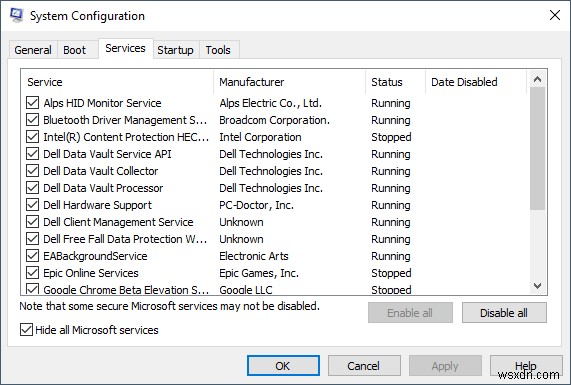The width and height of the screenshot is (571, 385).
Task: Close the System Configuration window
Action: click(x=555, y=15)
